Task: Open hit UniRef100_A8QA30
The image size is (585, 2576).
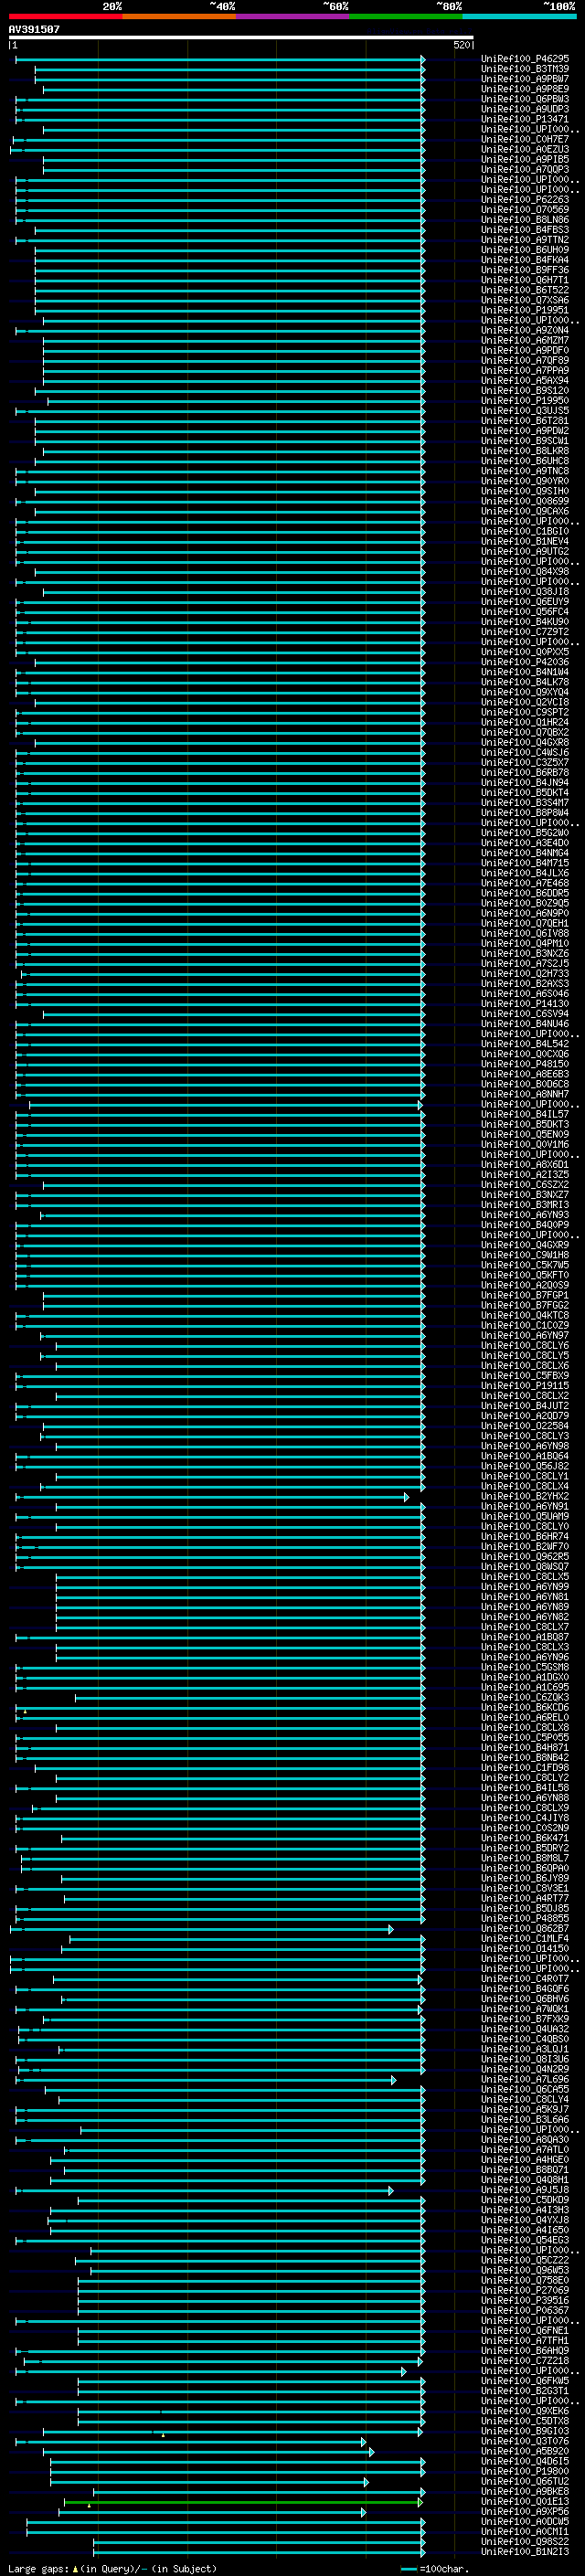Action: 525,2139
